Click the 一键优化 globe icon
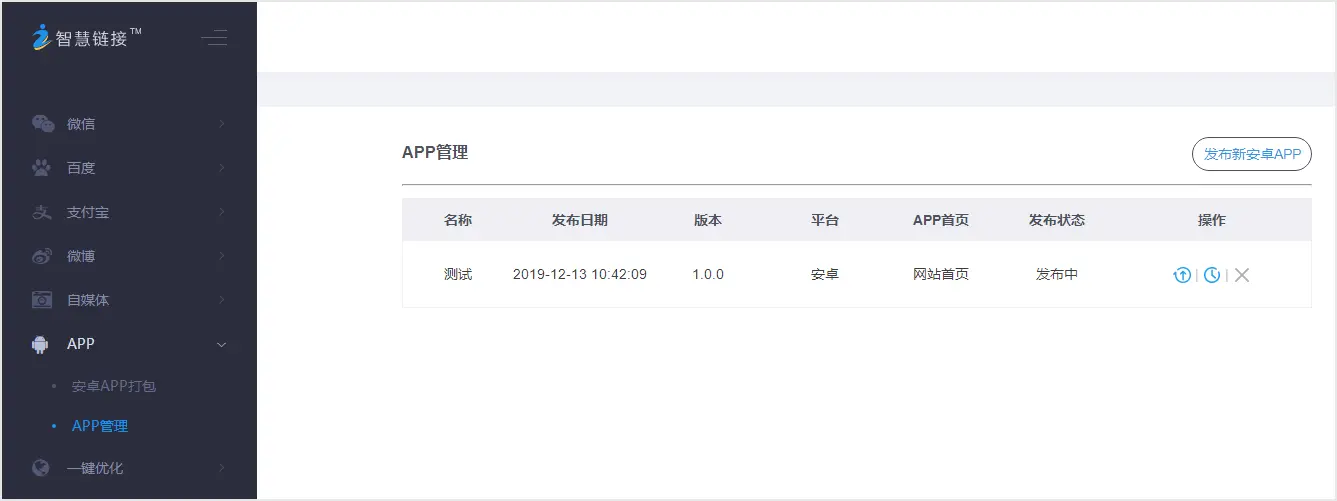1337x501 pixels. click(41, 468)
